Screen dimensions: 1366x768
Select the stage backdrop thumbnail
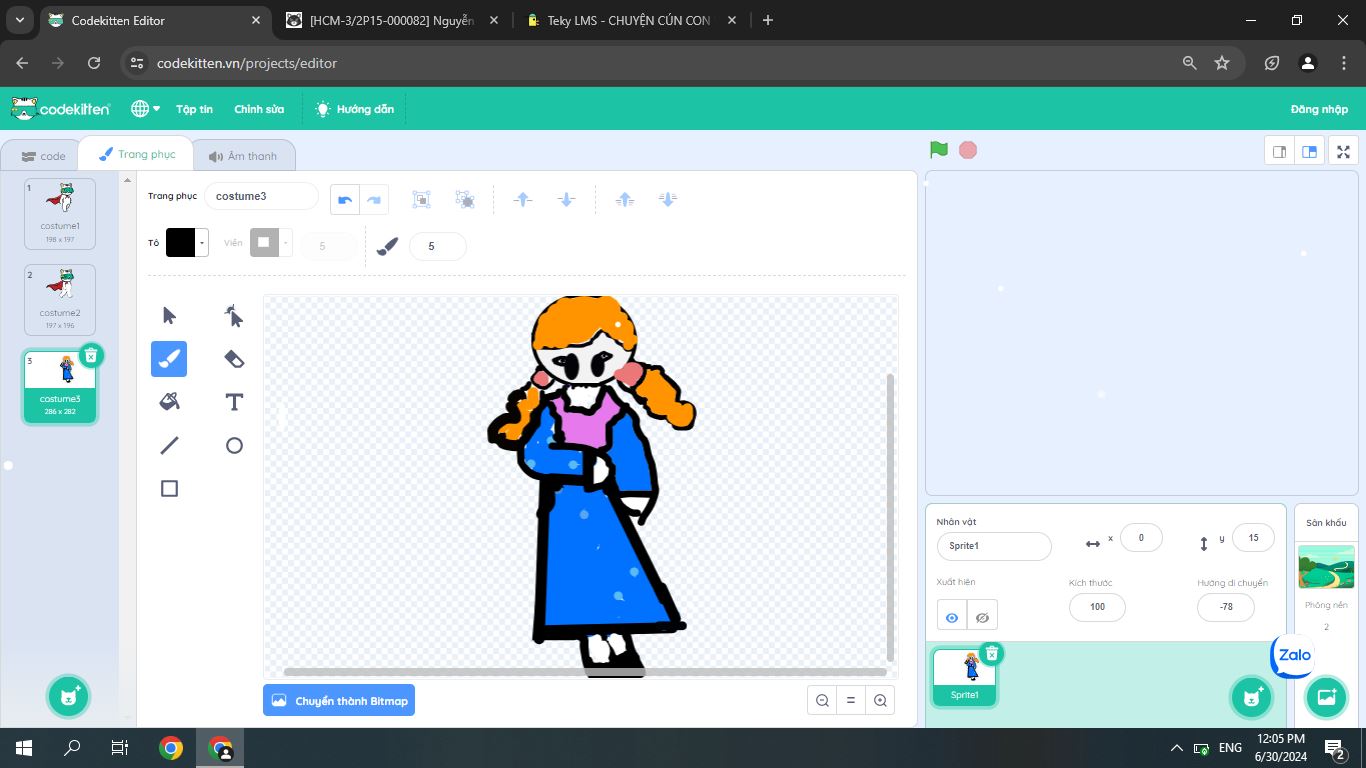point(1326,567)
